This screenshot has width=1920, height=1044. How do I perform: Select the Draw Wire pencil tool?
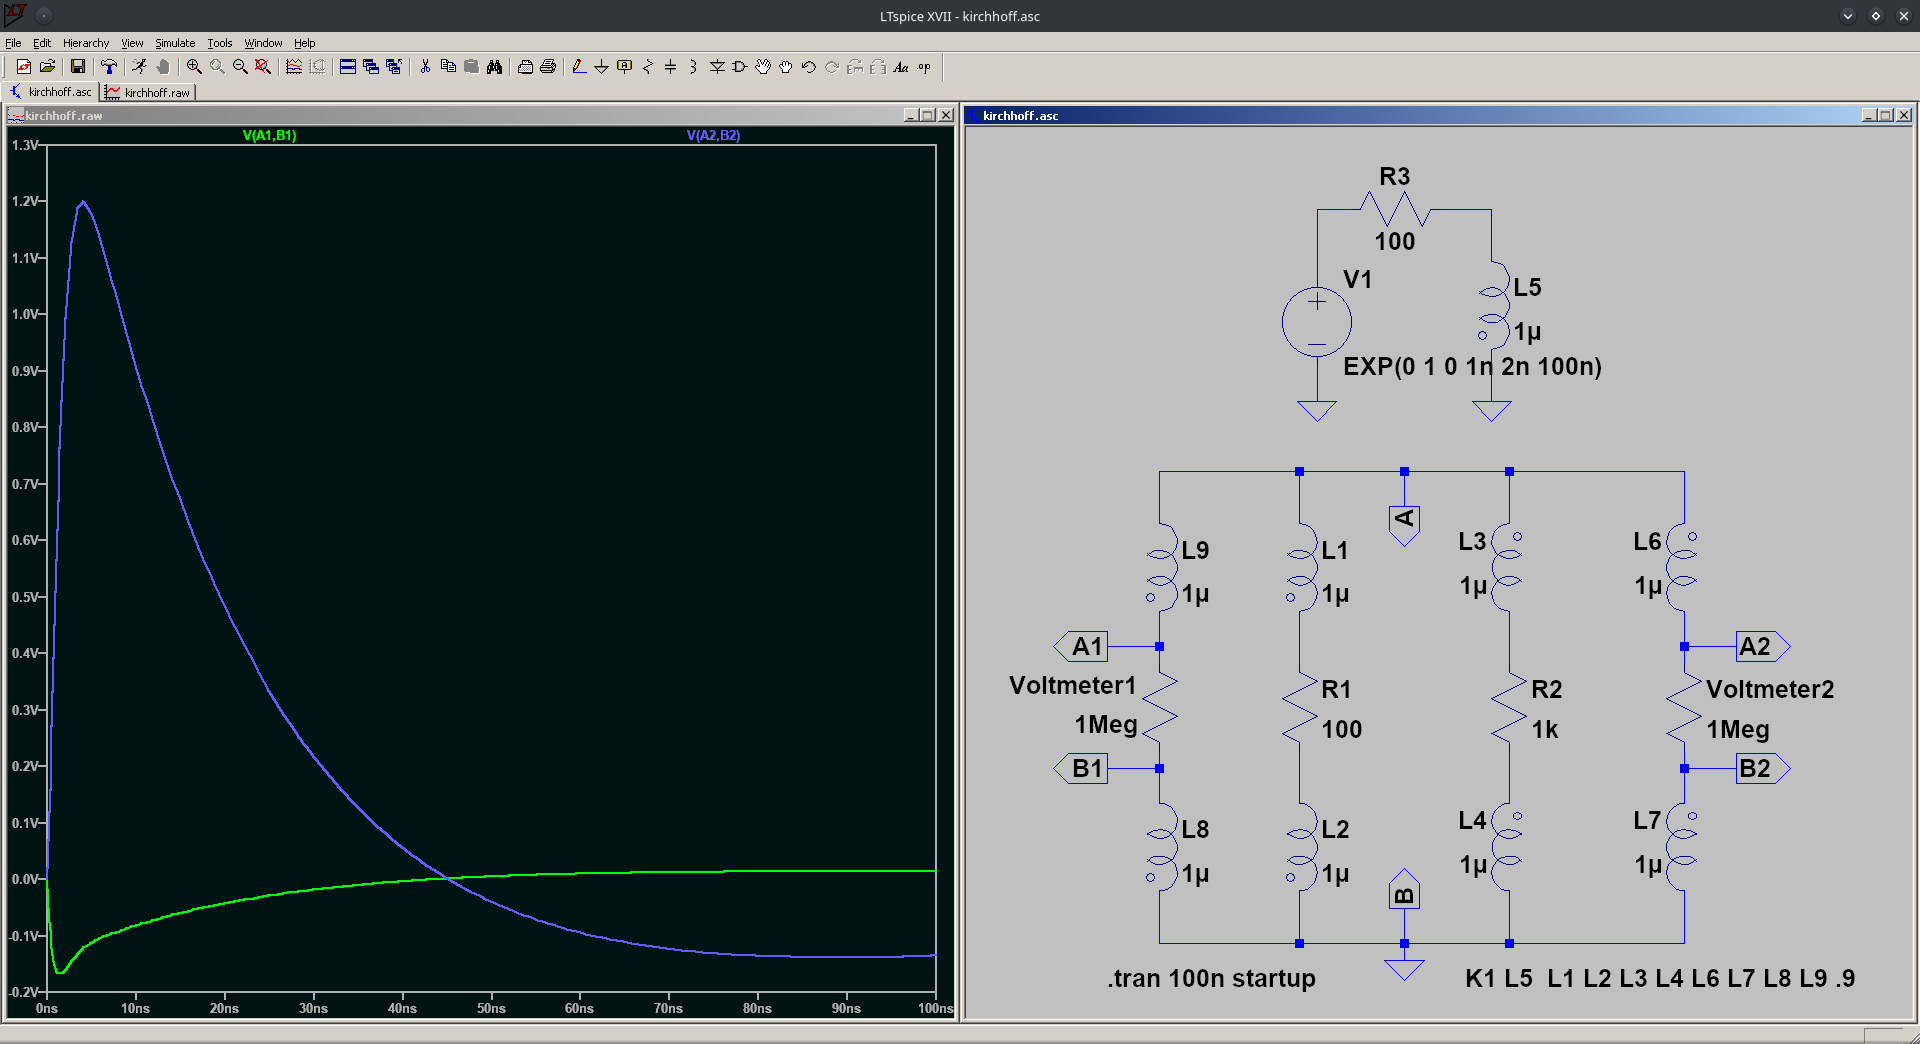[x=578, y=67]
